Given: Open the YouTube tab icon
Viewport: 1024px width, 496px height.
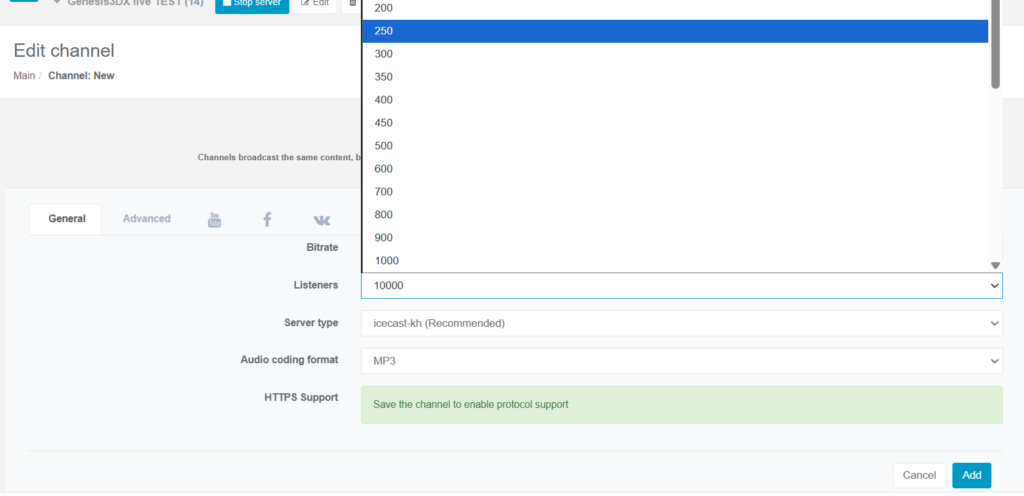Looking at the screenshot, I should (x=214, y=219).
